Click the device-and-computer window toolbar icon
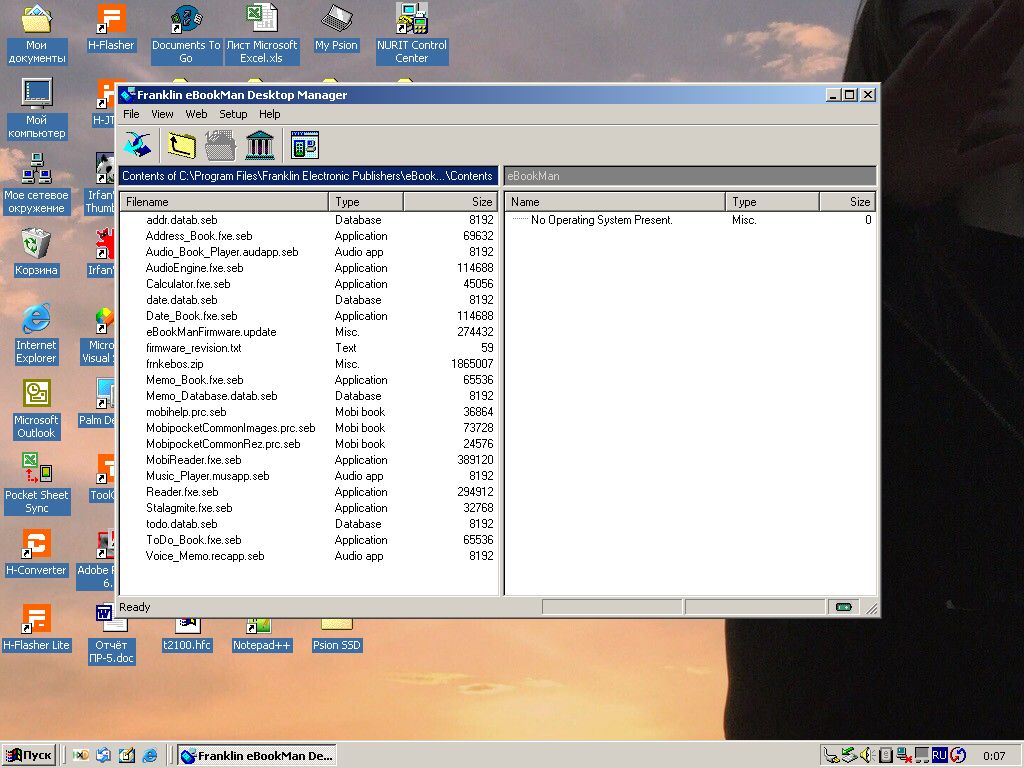Screen dimensions: 1024x768 pyautogui.click(x=304, y=145)
